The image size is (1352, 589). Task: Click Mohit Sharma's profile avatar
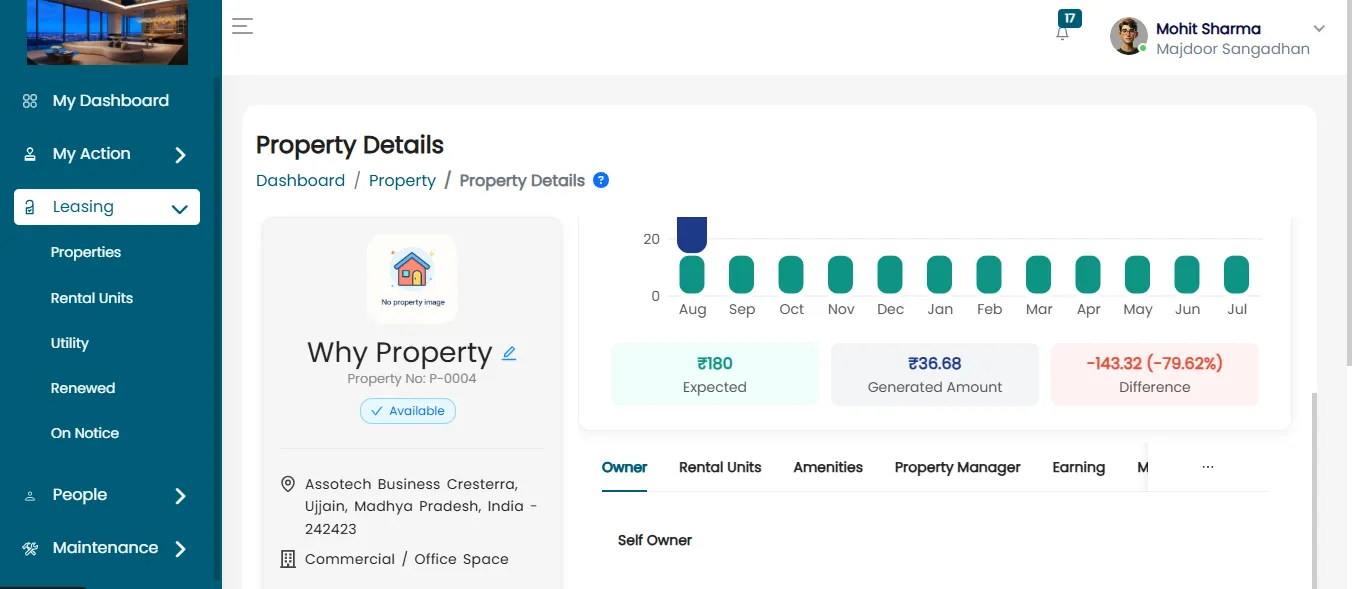point(1129,36)
